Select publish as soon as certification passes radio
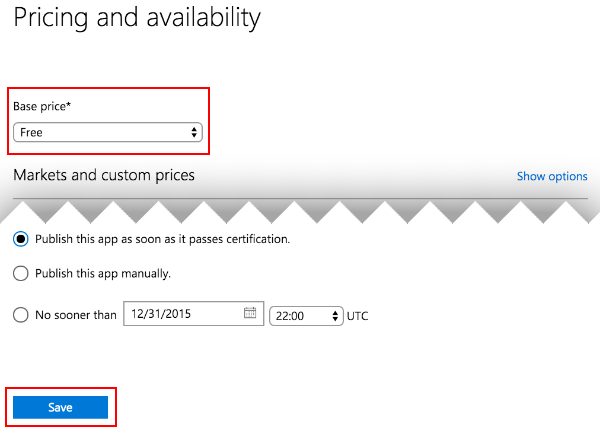600x440 pixels. [21, 239]
